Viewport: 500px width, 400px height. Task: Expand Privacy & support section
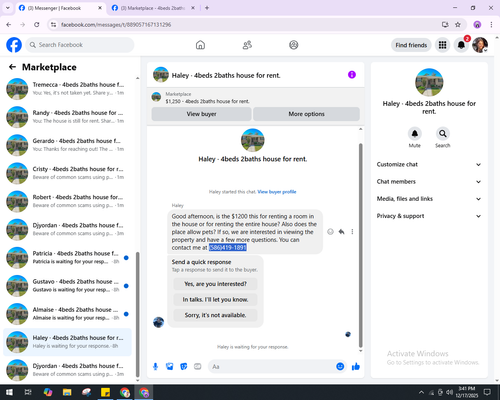[429, 216]
